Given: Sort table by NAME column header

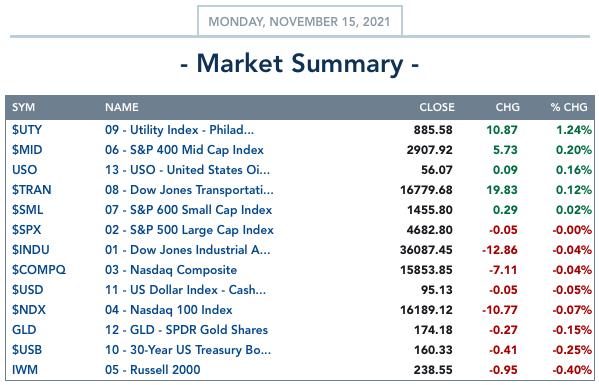Looking at the screenshot, I should [x=121, y=107].
